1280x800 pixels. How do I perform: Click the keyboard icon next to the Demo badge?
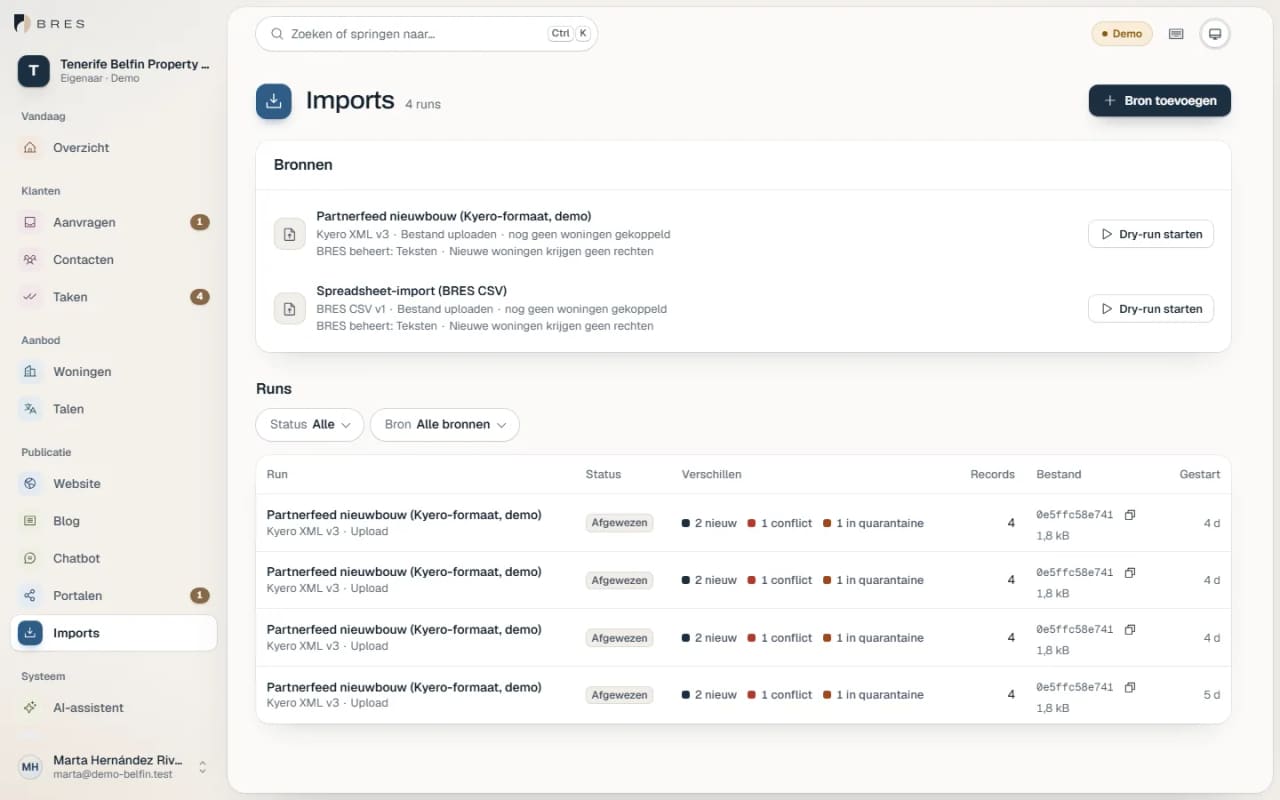pyautogui.click(x=1176, y=34)
